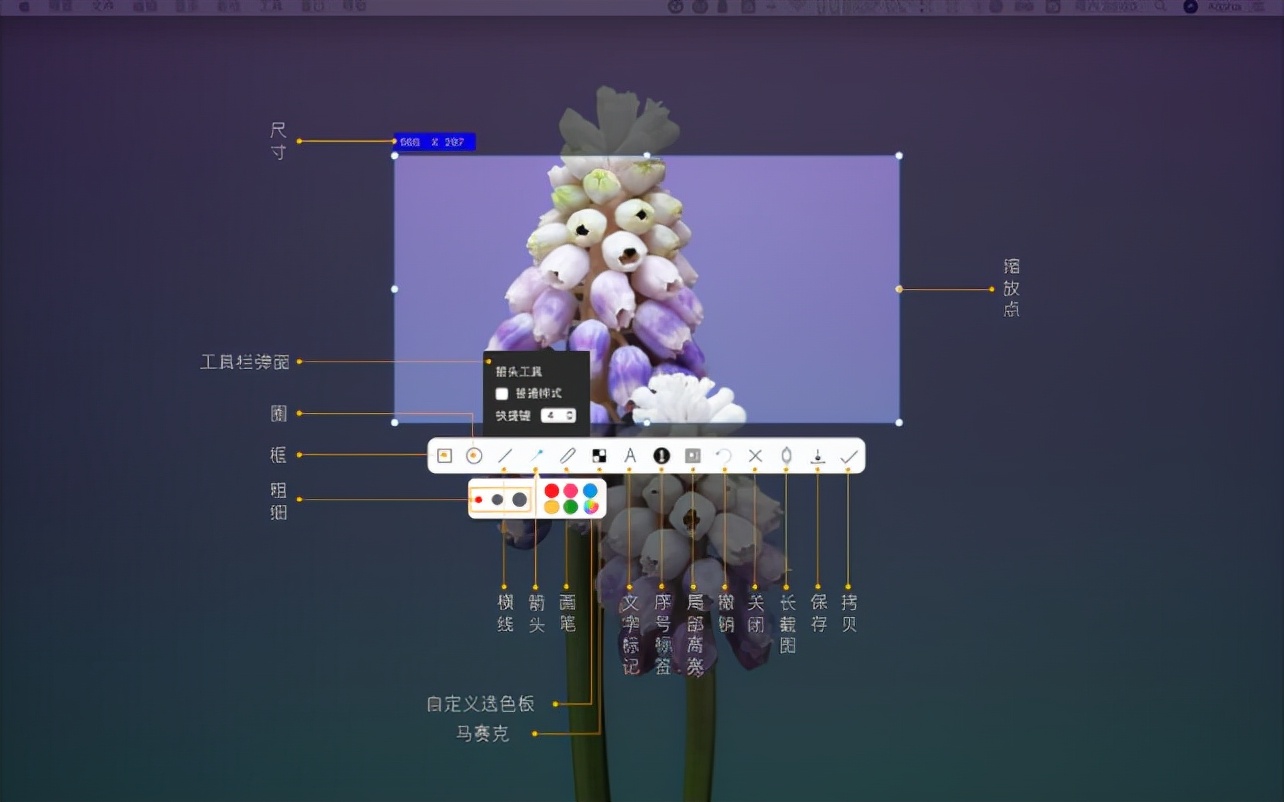
Task: Select the mosaic blur tool
Action: (x=600, y=455)
